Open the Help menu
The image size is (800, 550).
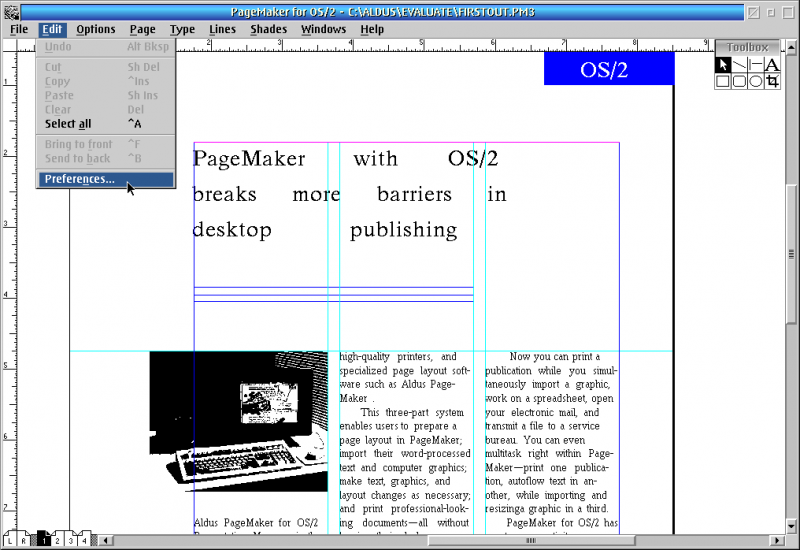tap(372, 30)
